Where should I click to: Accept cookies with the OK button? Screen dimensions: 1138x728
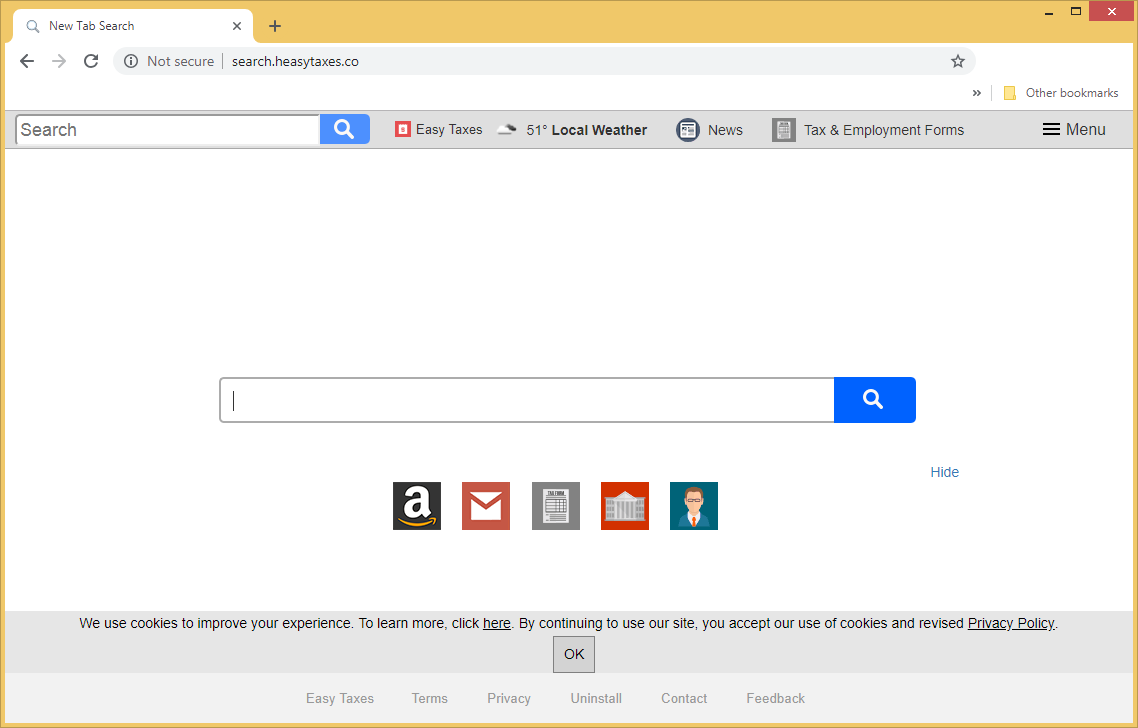(574, 654)
